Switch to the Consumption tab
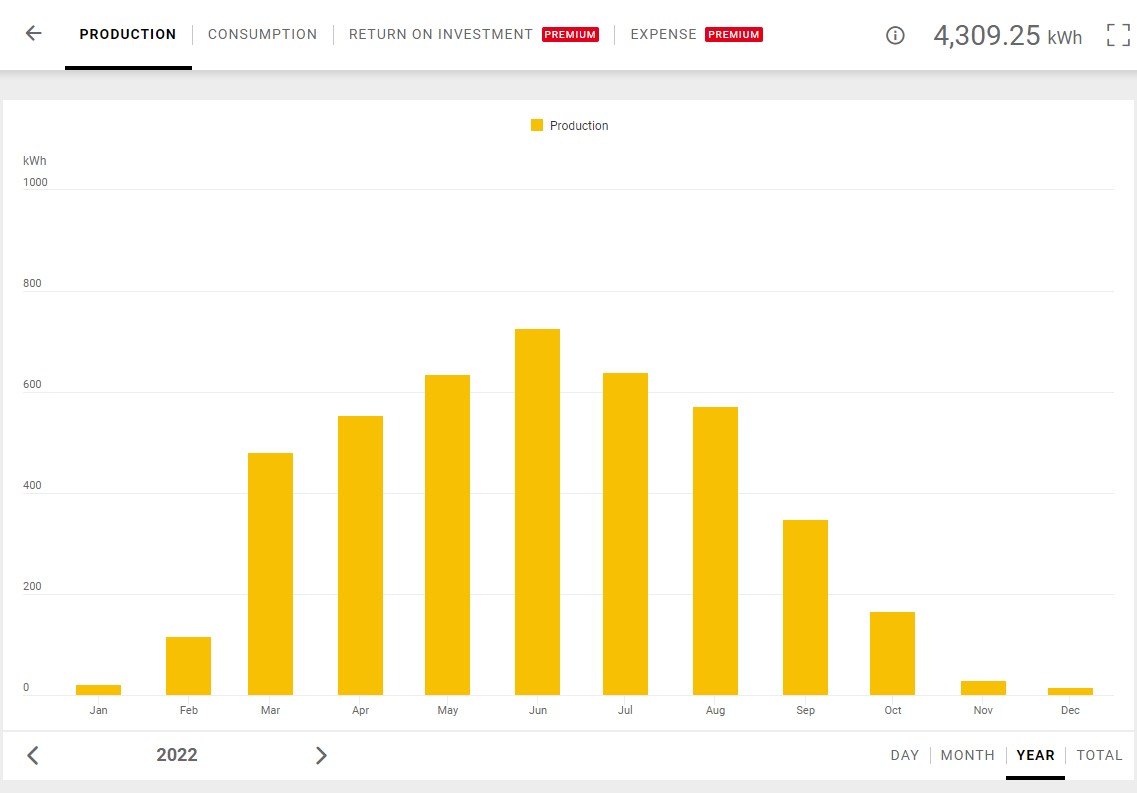The width and height of the screenshot is (1137, 793). [x=262, y=34]
